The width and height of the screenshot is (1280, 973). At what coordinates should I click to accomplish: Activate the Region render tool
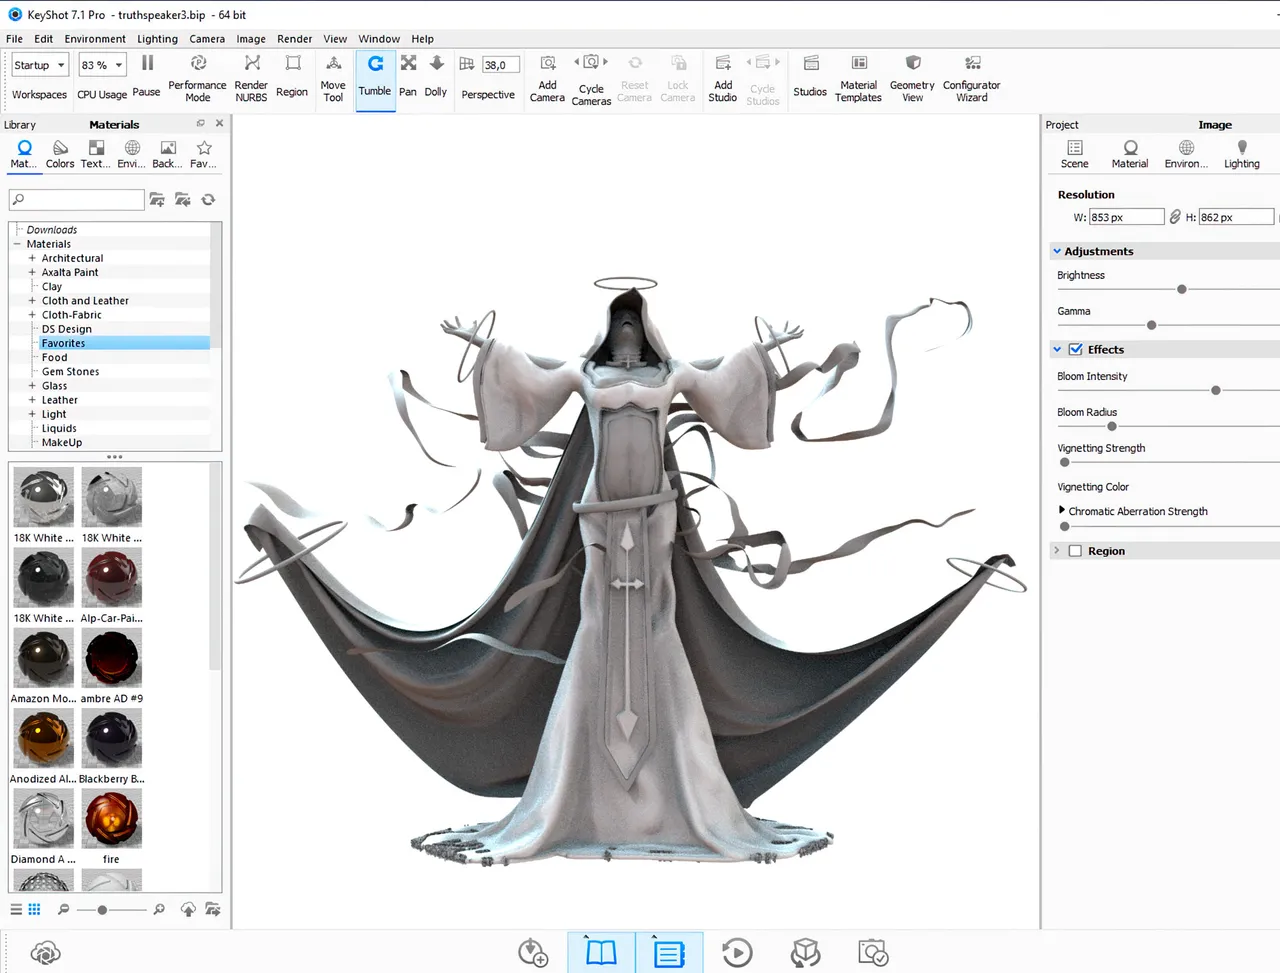tap(292, 76)
